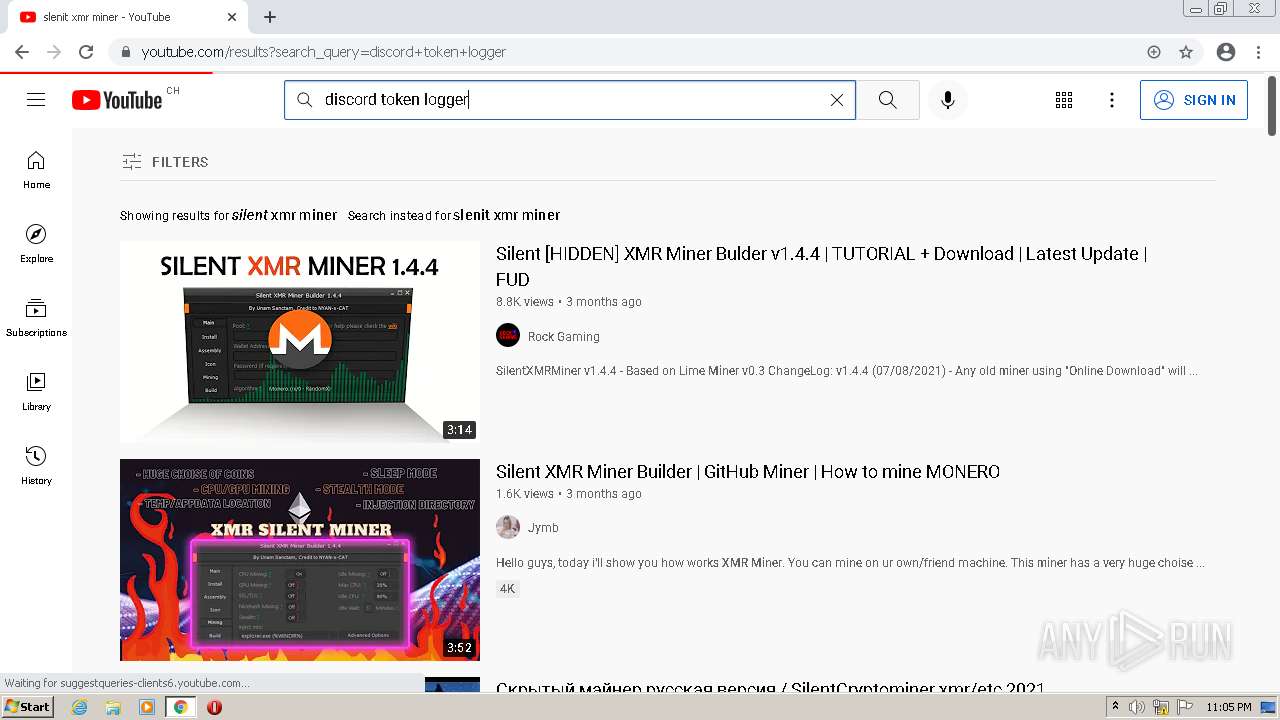Clear the search box with the X

pos(837,100)
